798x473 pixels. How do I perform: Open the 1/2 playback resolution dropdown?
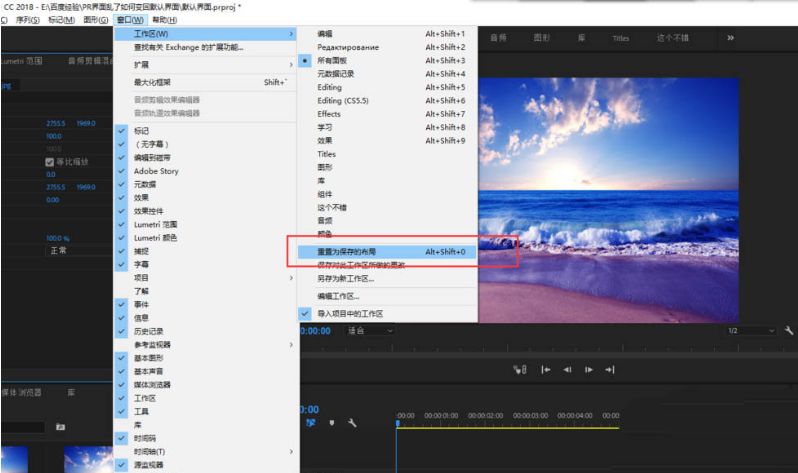click(x=750, y=331)
